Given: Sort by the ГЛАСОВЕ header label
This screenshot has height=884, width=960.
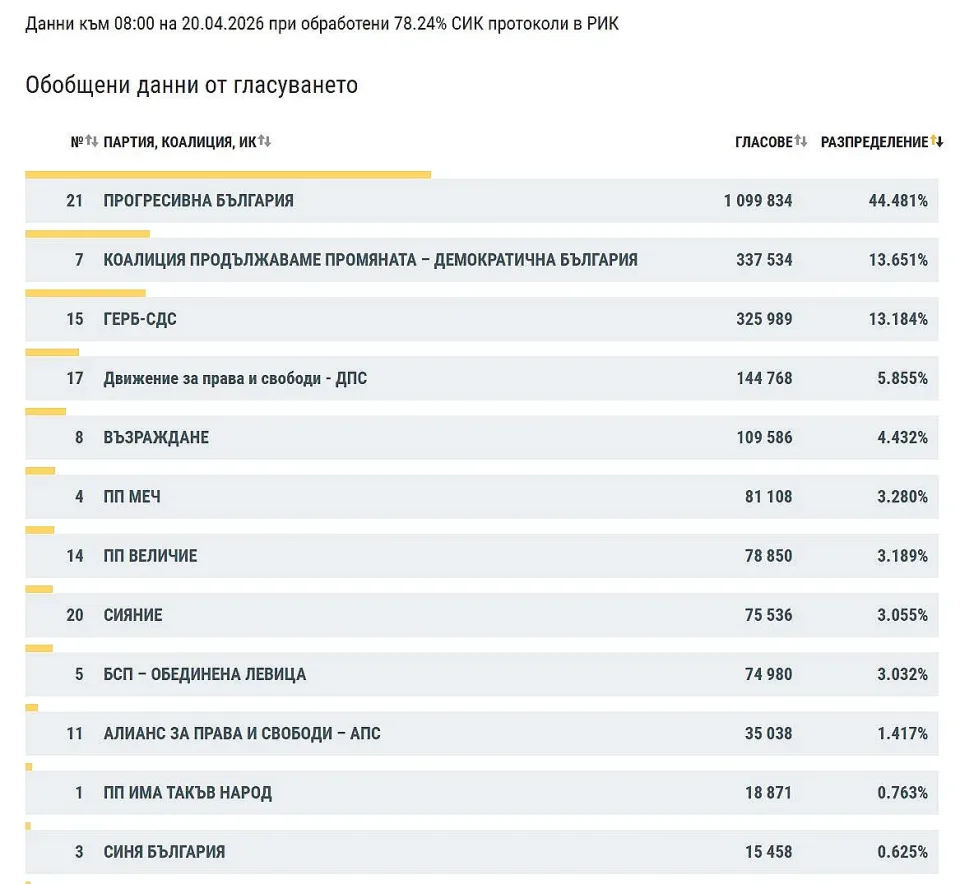Looking at the screenshot, I should pos(763,142).
